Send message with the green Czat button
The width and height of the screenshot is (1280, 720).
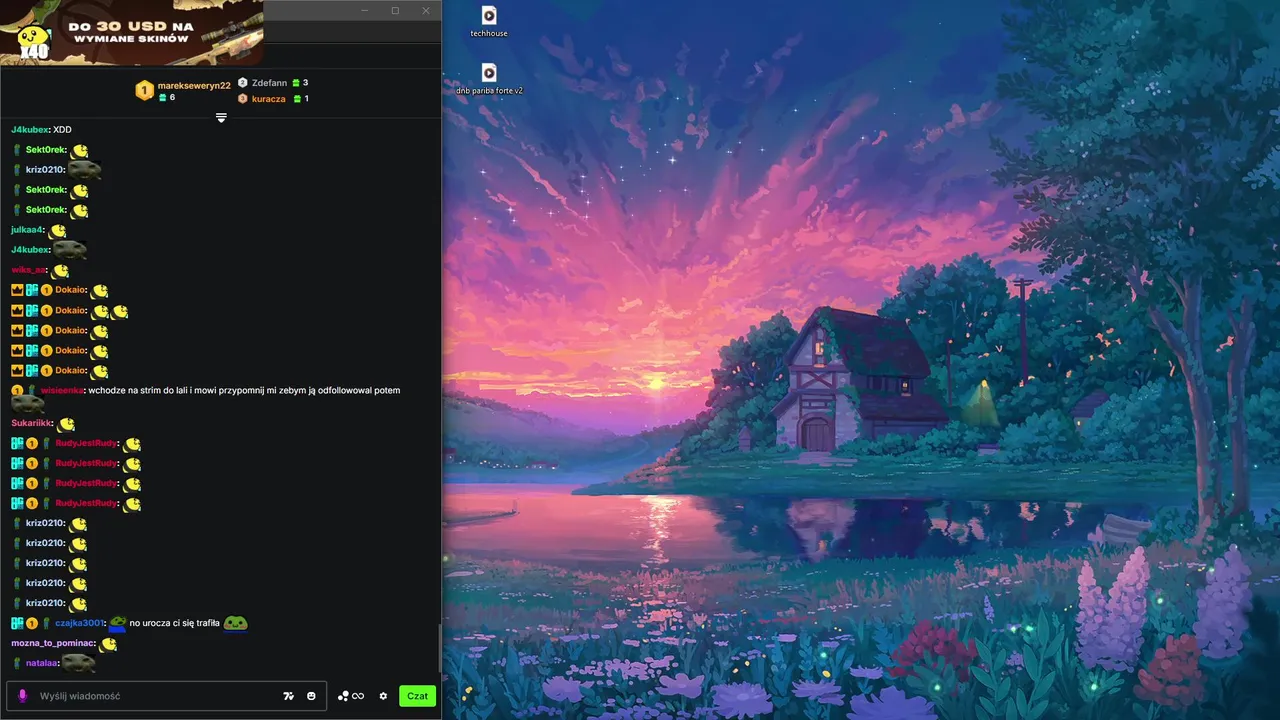point(417,696)
